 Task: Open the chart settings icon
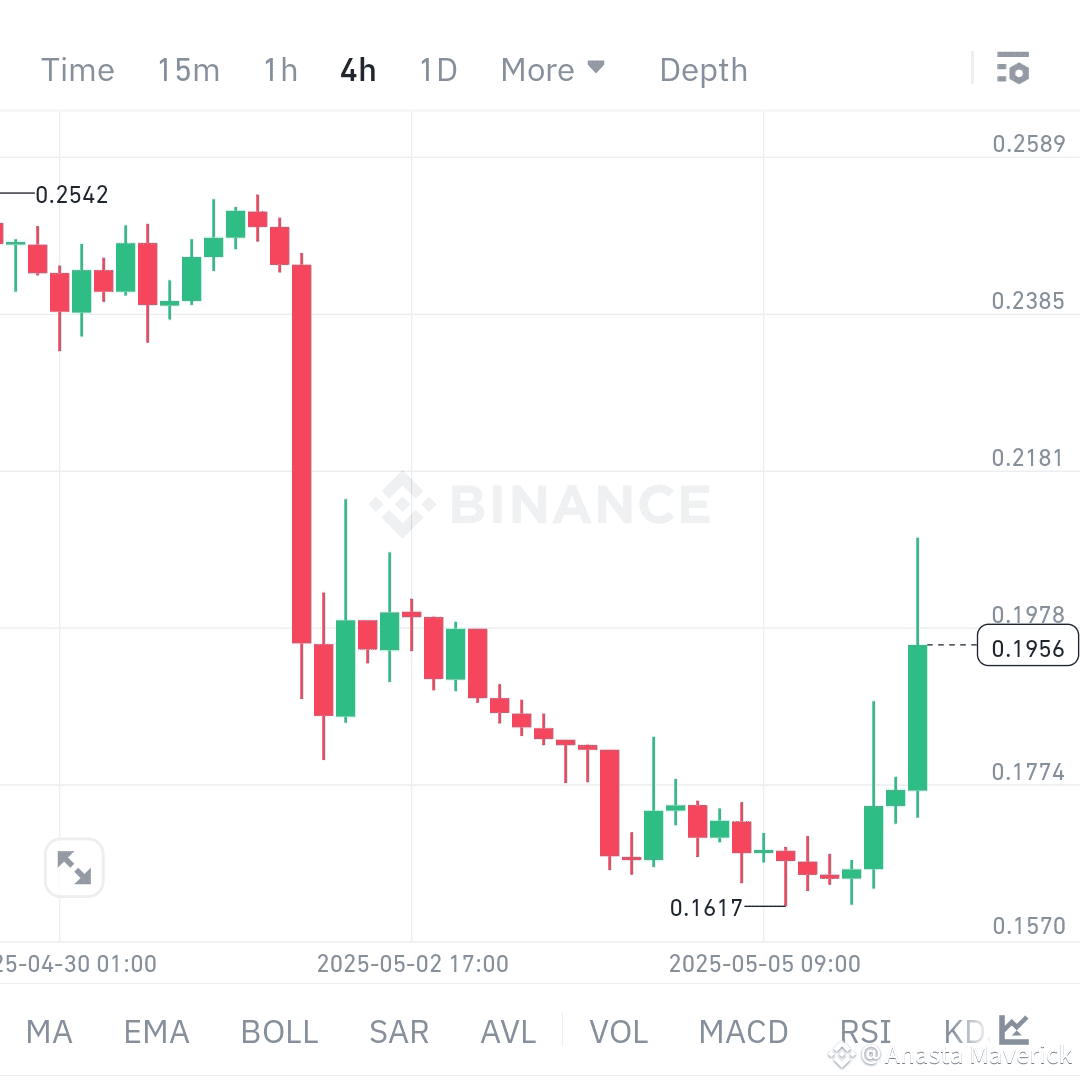click(x=1014, y=69)
